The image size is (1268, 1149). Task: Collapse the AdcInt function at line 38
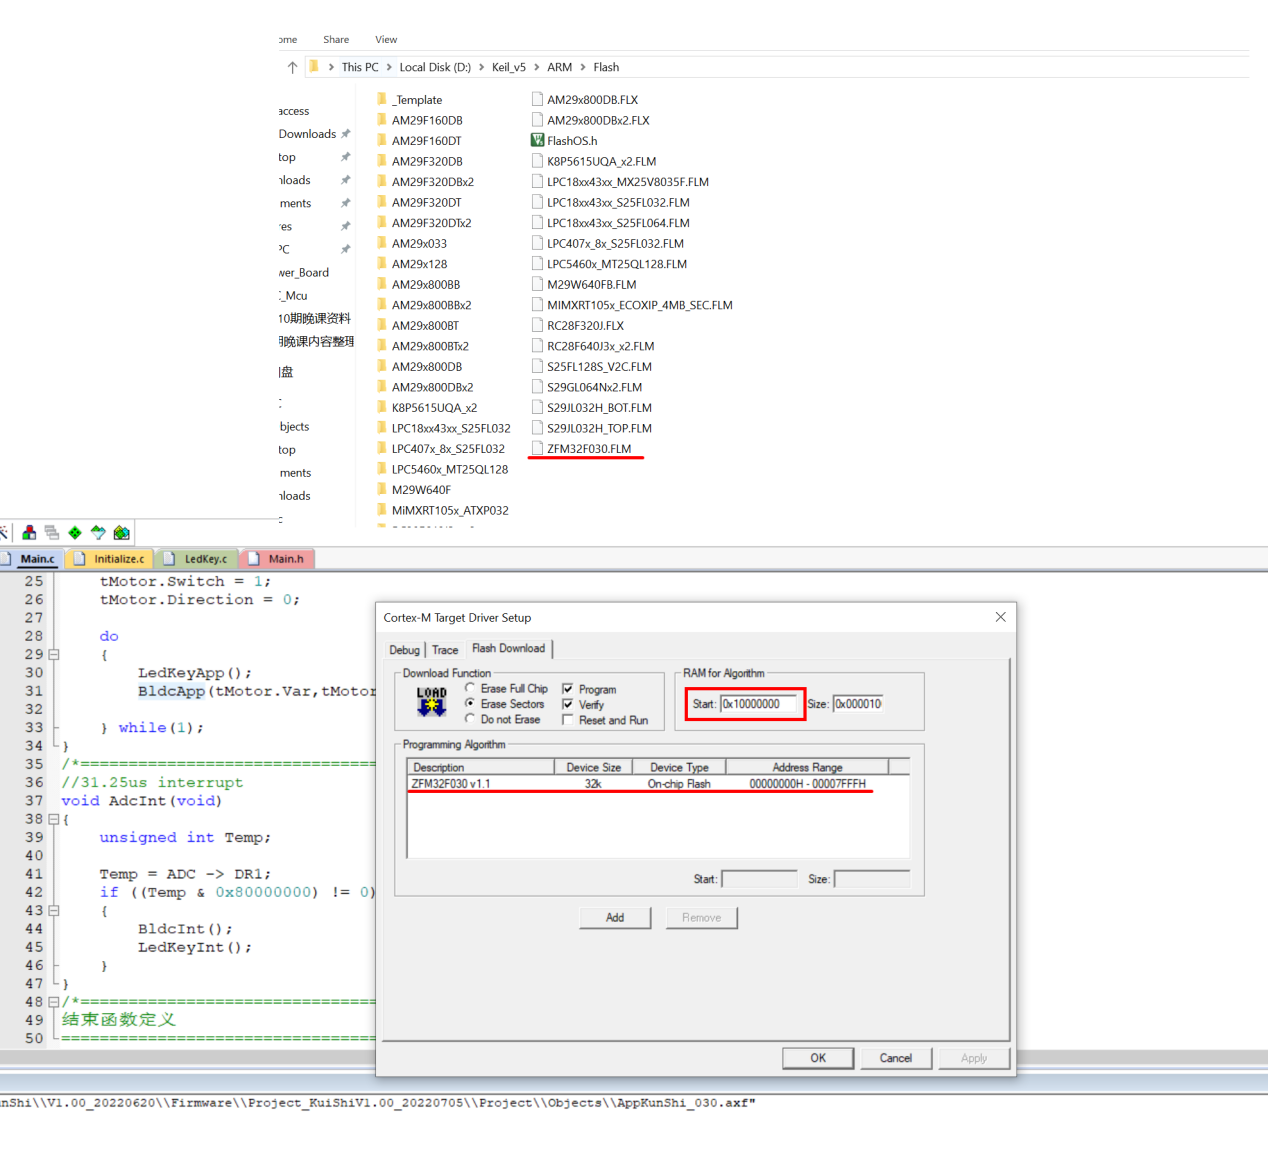point(54,819)
